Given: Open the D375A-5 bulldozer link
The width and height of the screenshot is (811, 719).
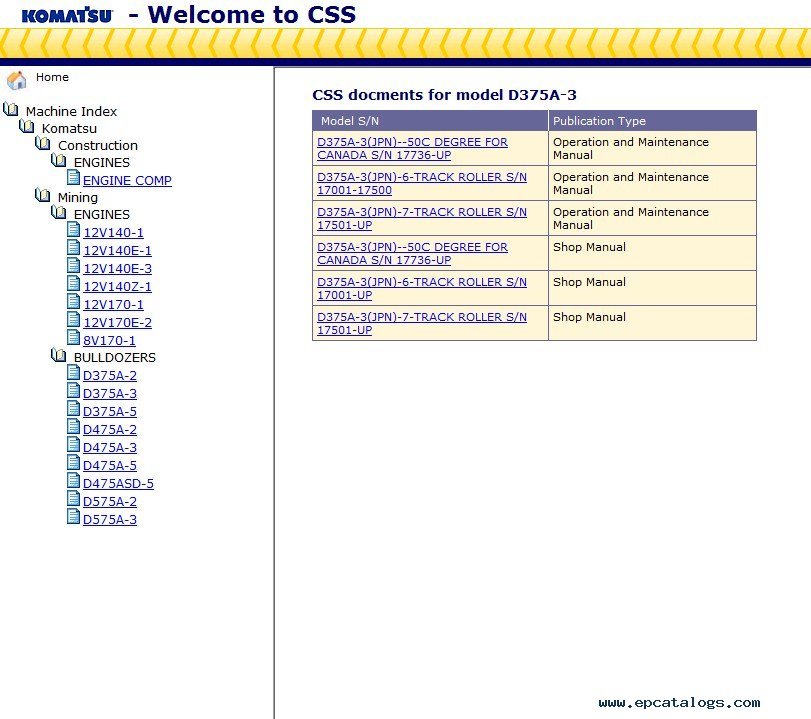Looking at the screenshot, I should click(110, 412).
